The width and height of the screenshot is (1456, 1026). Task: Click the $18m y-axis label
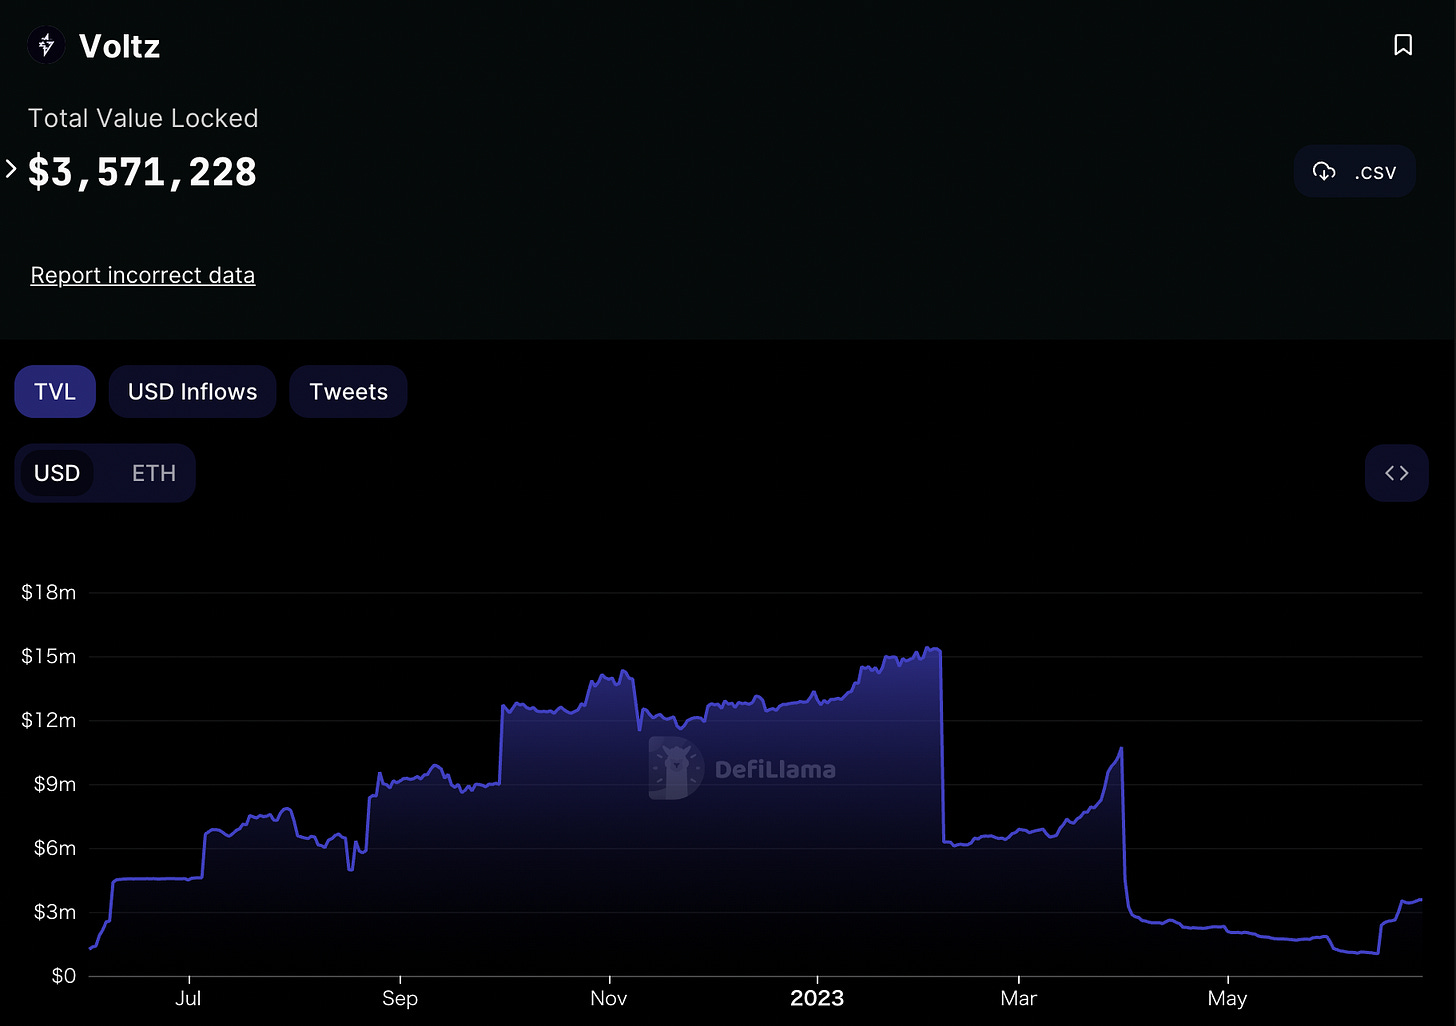coord(49,592)
